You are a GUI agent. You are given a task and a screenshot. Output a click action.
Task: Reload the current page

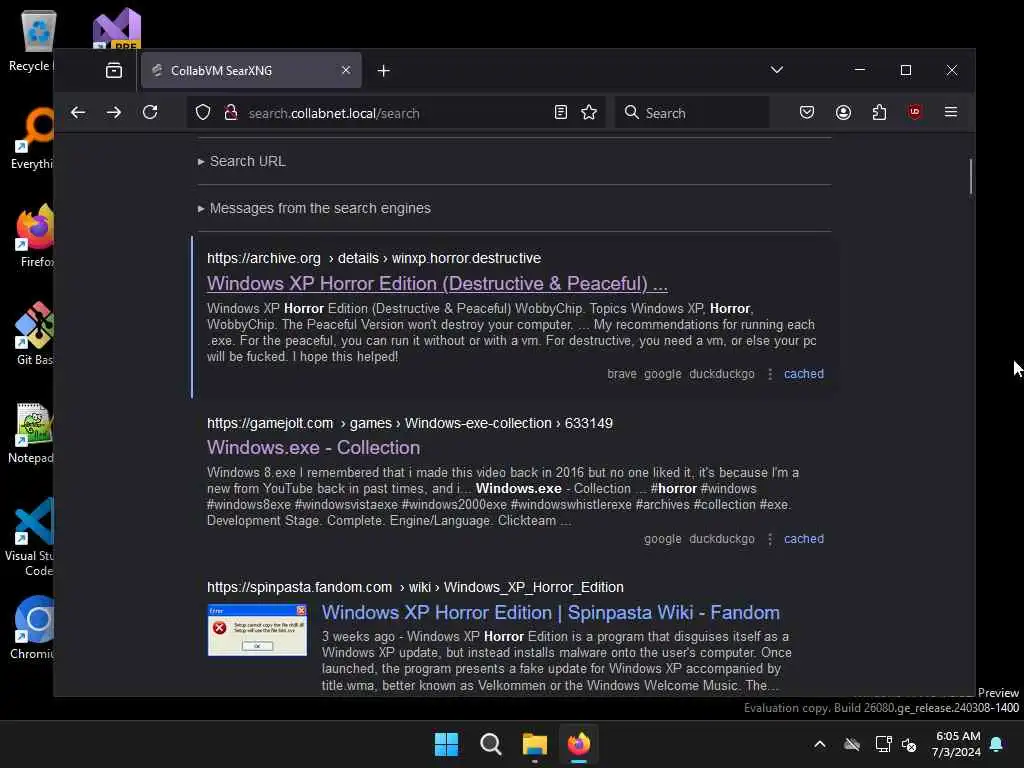click(150, 112)
